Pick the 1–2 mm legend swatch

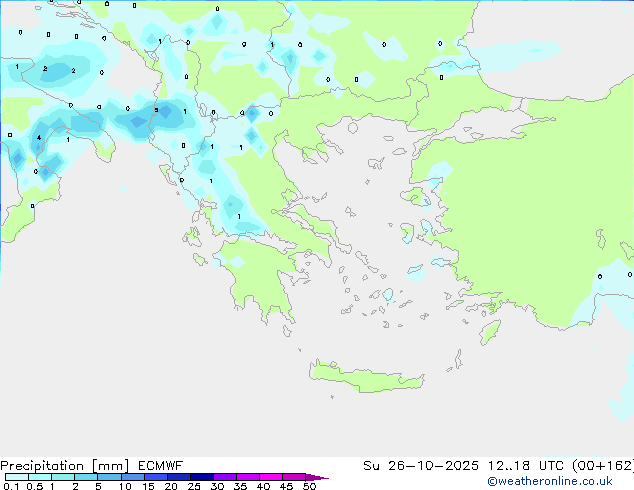click(63, 477)
